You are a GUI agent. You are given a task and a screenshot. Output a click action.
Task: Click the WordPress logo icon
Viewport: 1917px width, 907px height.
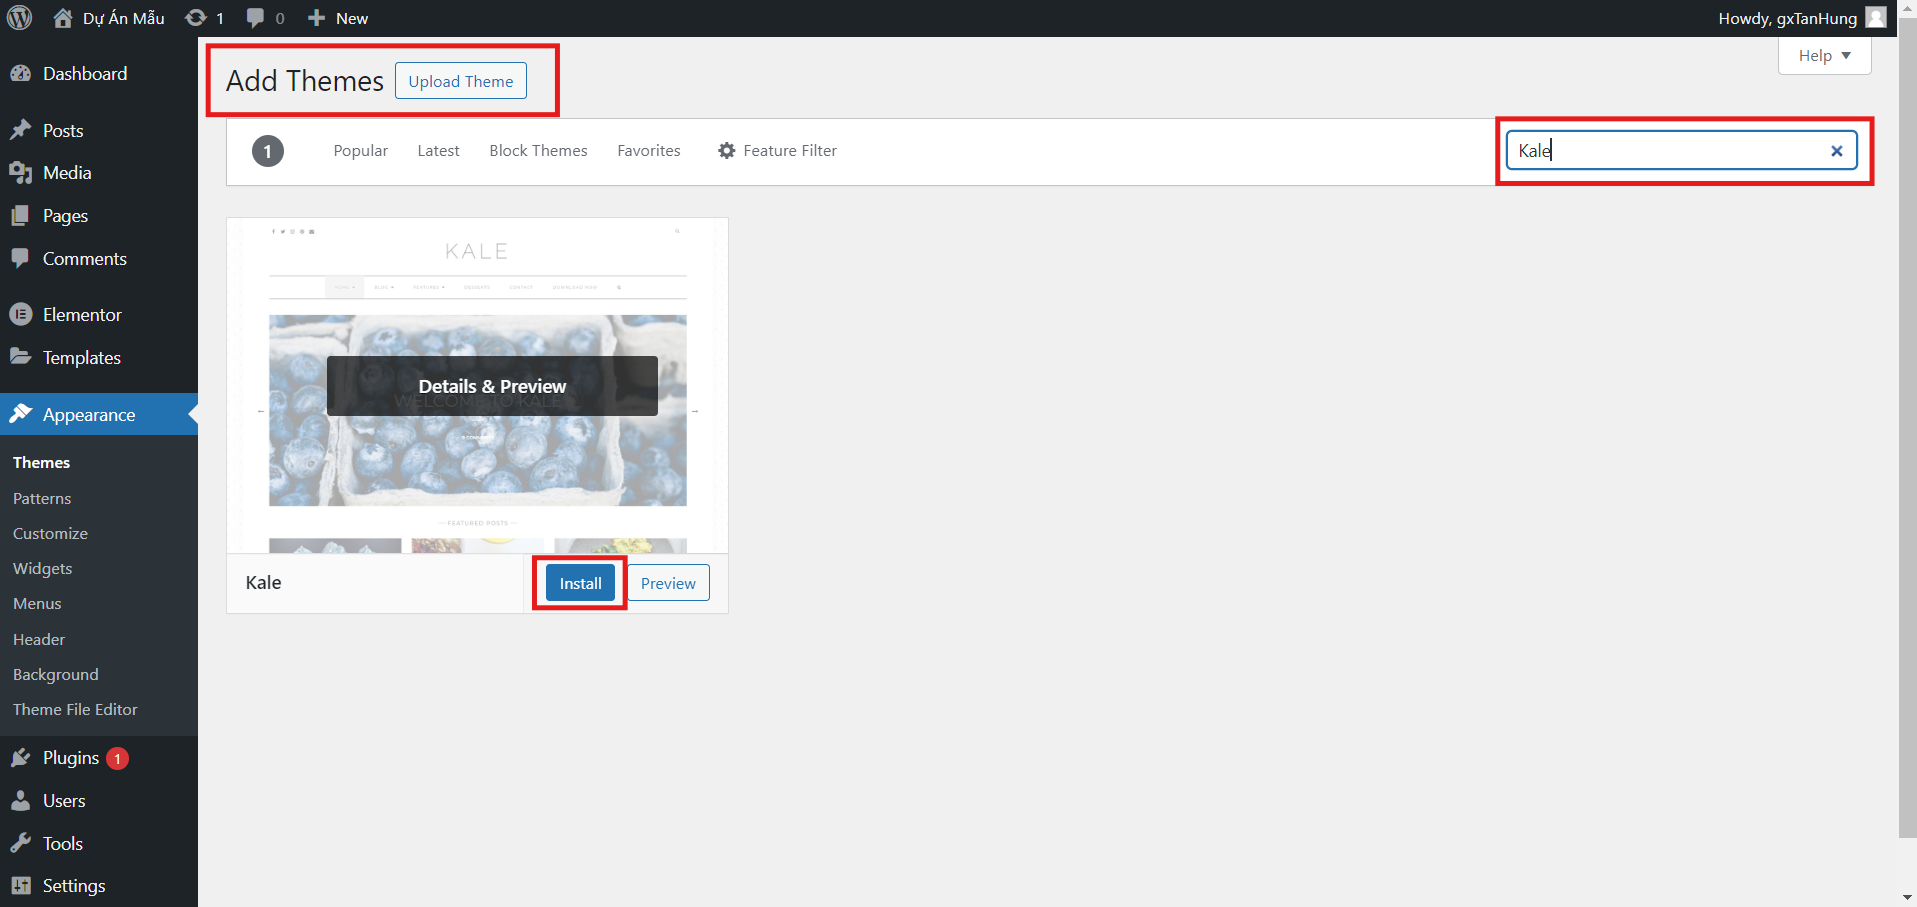20,18
